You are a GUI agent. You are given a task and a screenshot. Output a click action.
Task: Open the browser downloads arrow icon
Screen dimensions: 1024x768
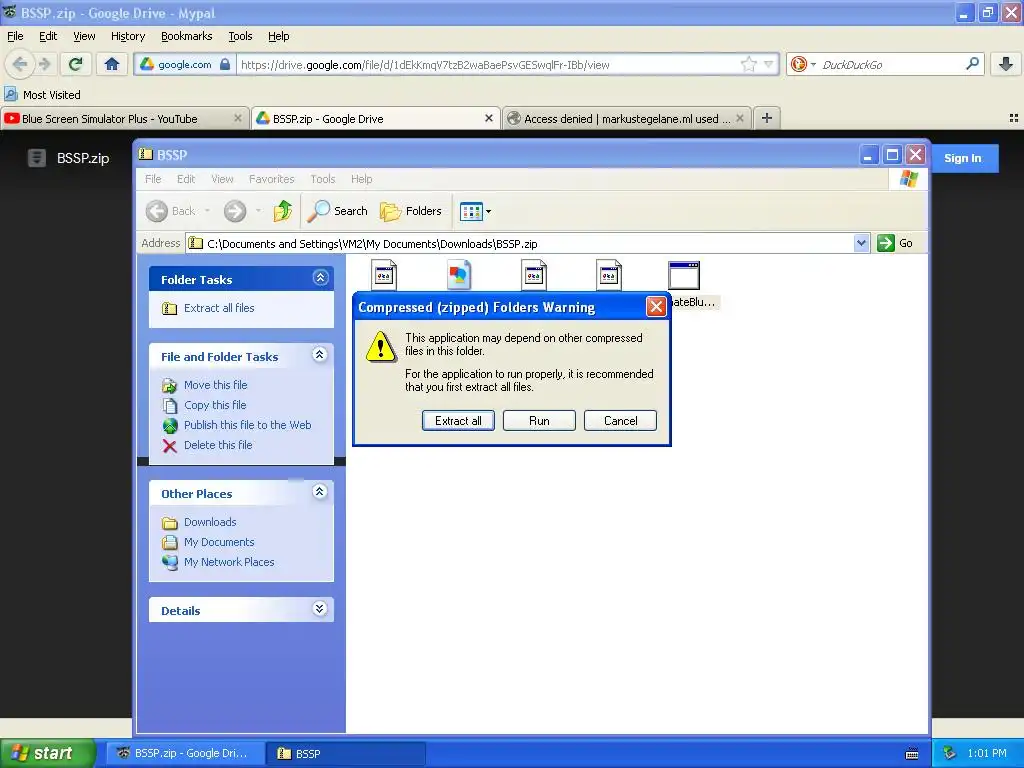coord(1006,64)
